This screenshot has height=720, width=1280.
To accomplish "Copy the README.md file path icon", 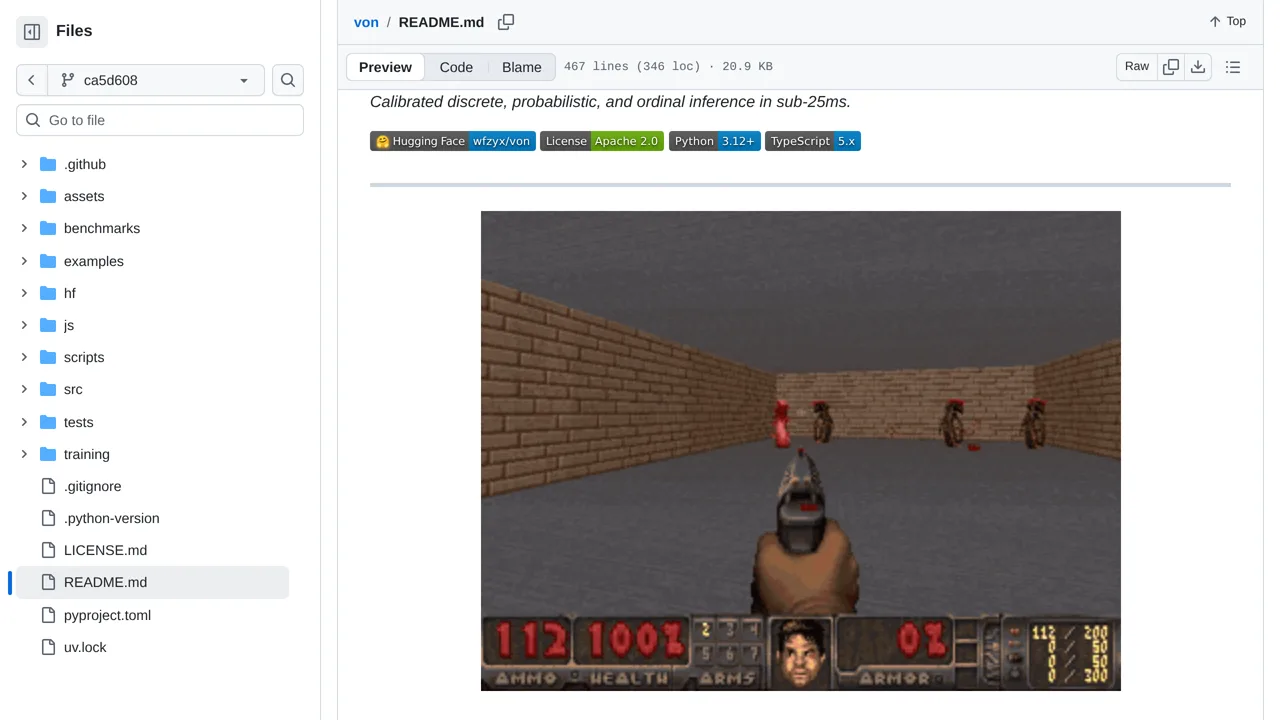I will click(506, 22).
